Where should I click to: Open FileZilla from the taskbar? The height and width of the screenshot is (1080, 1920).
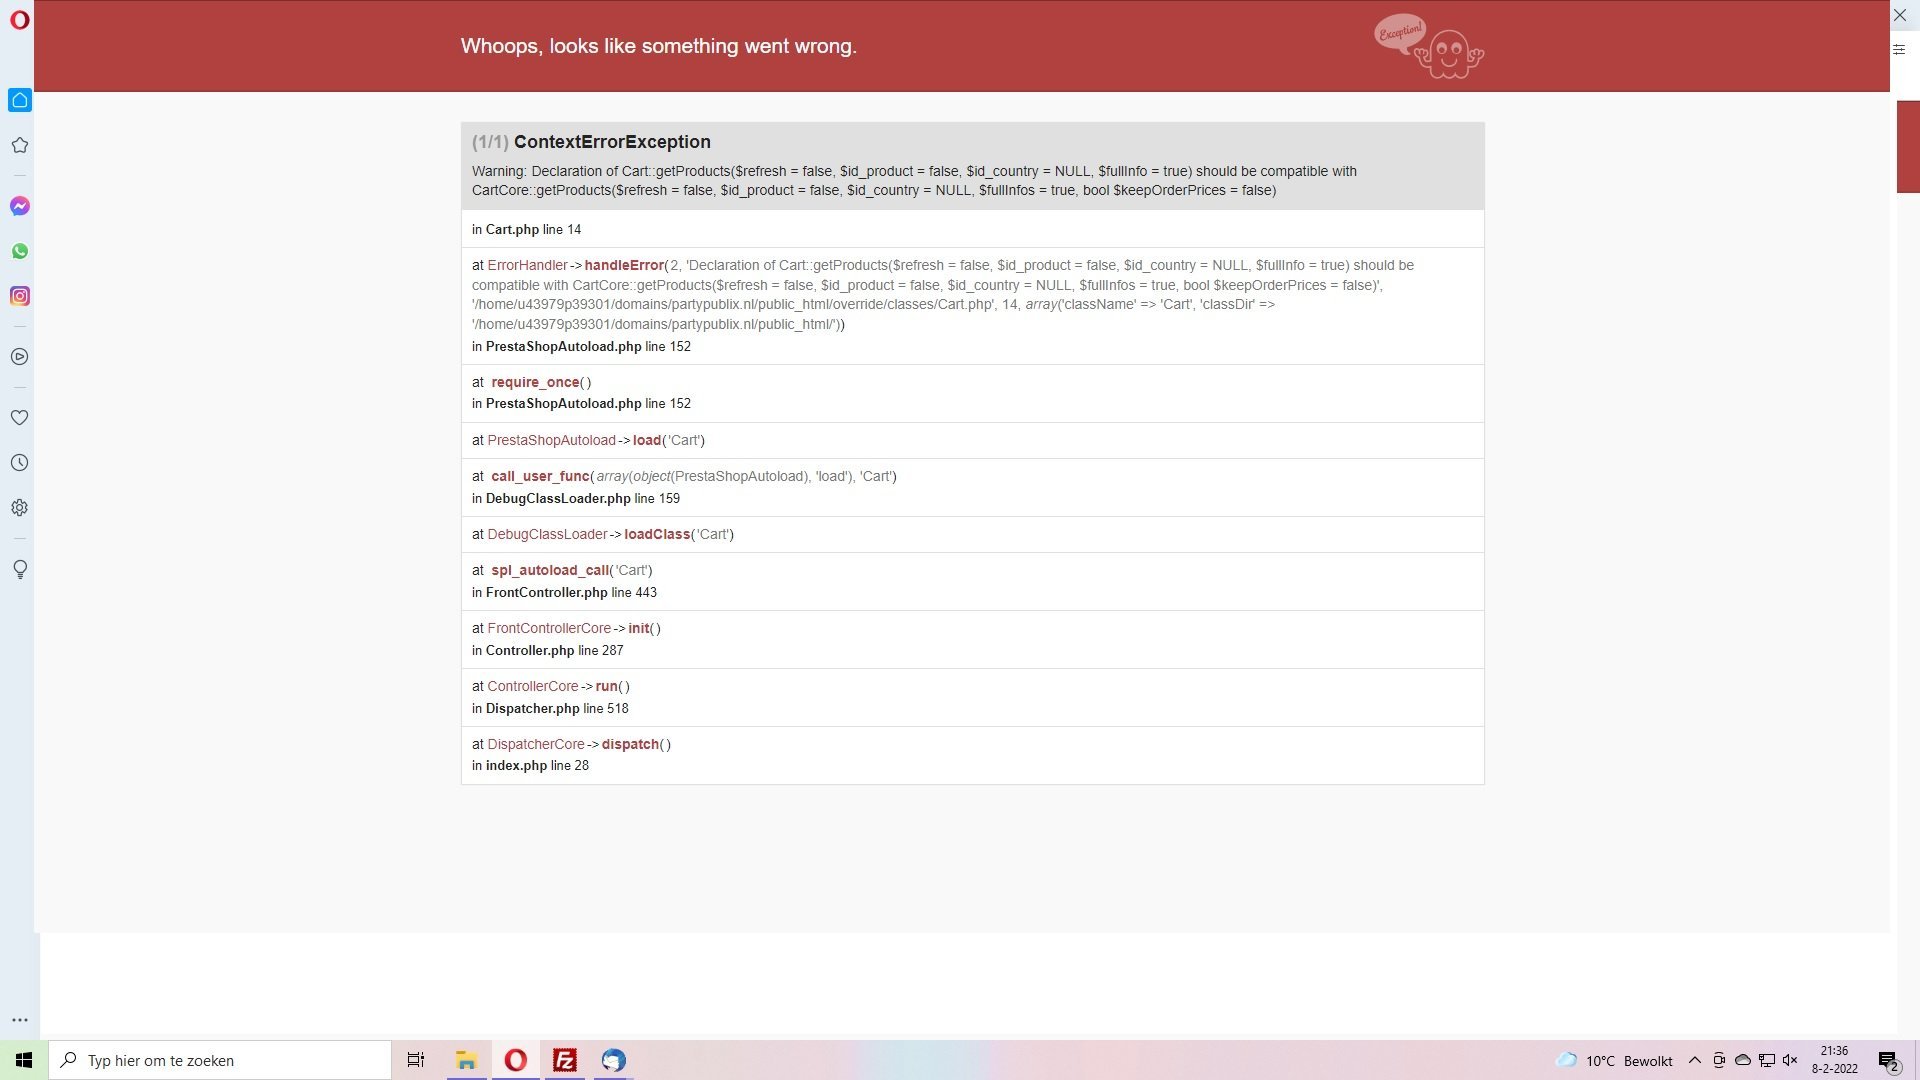tap(565, 1061)
